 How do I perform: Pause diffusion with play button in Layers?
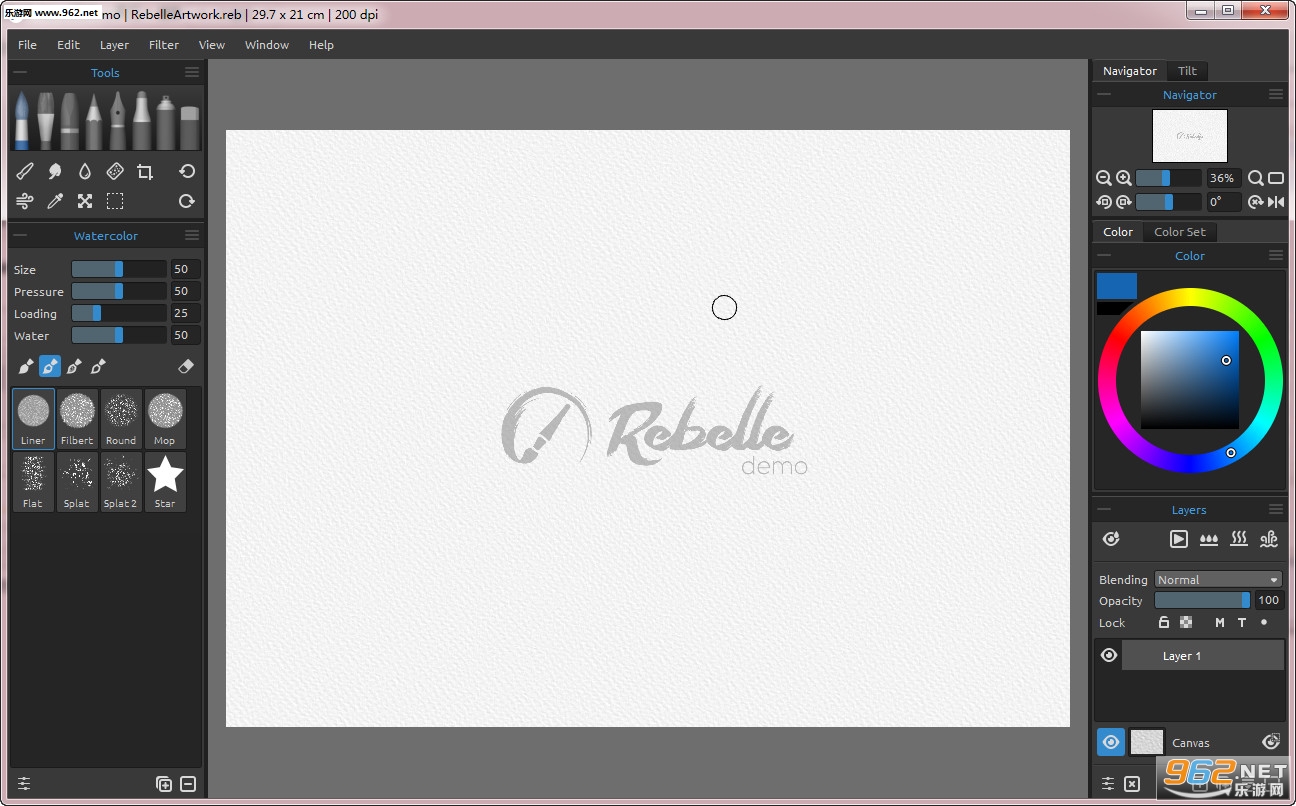pos(1179,539)
